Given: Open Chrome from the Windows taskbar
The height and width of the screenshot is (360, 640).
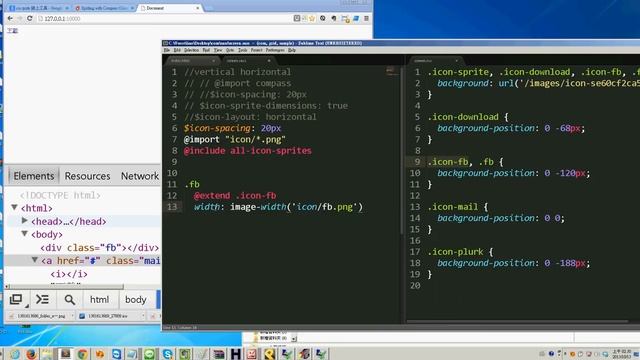Looking at the screenshot, I should point(82,354).
